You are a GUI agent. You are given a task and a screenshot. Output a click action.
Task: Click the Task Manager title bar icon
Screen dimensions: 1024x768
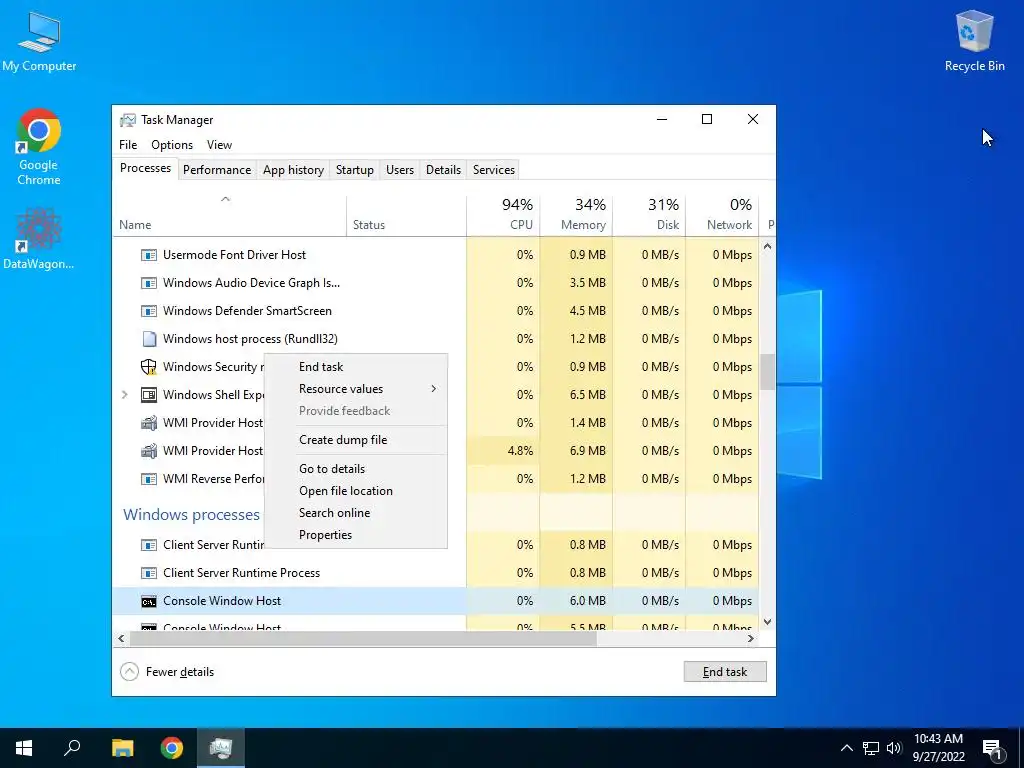[128, 120]
